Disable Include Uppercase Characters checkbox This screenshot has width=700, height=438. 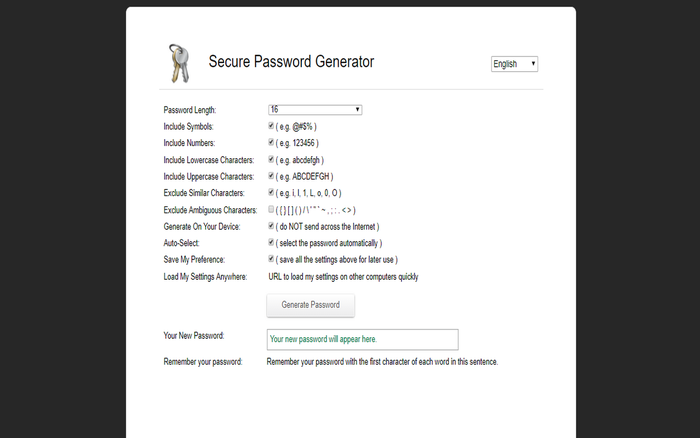coord(271,175)
